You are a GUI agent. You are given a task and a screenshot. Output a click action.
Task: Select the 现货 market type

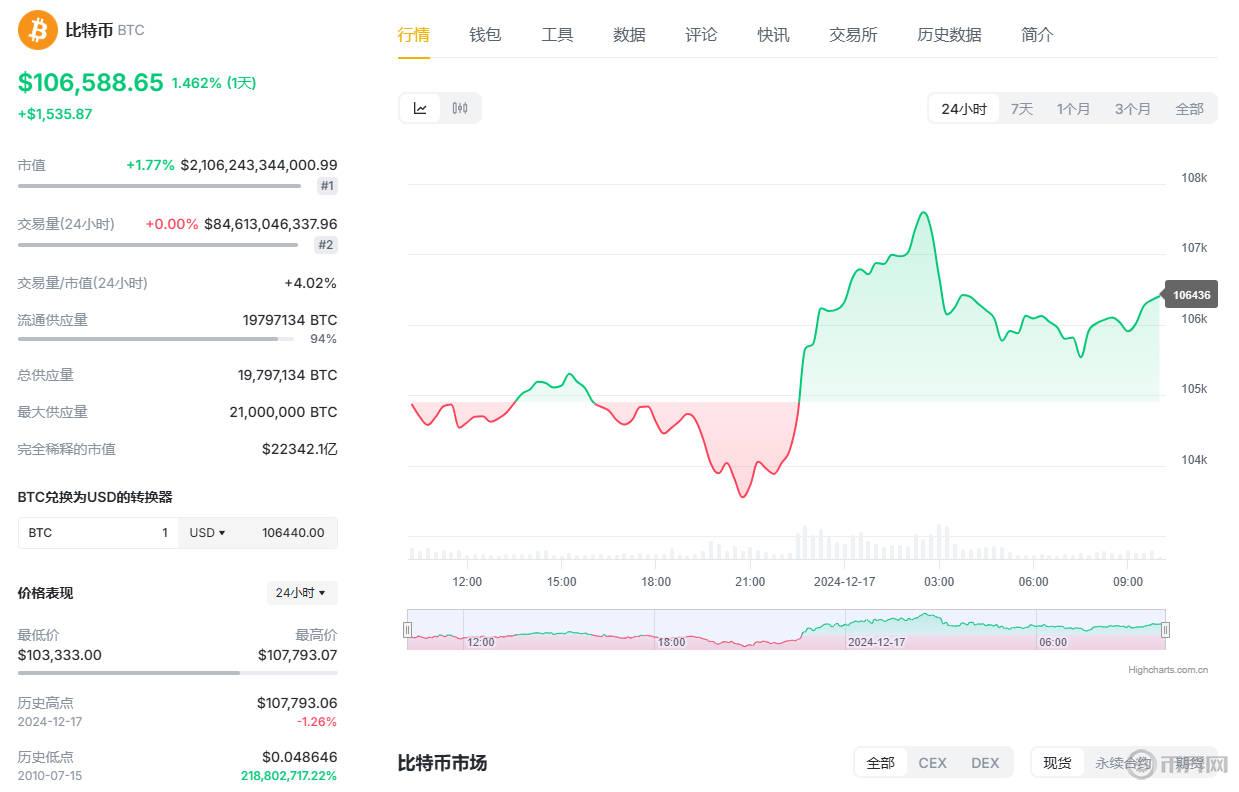click(1057, 763)
